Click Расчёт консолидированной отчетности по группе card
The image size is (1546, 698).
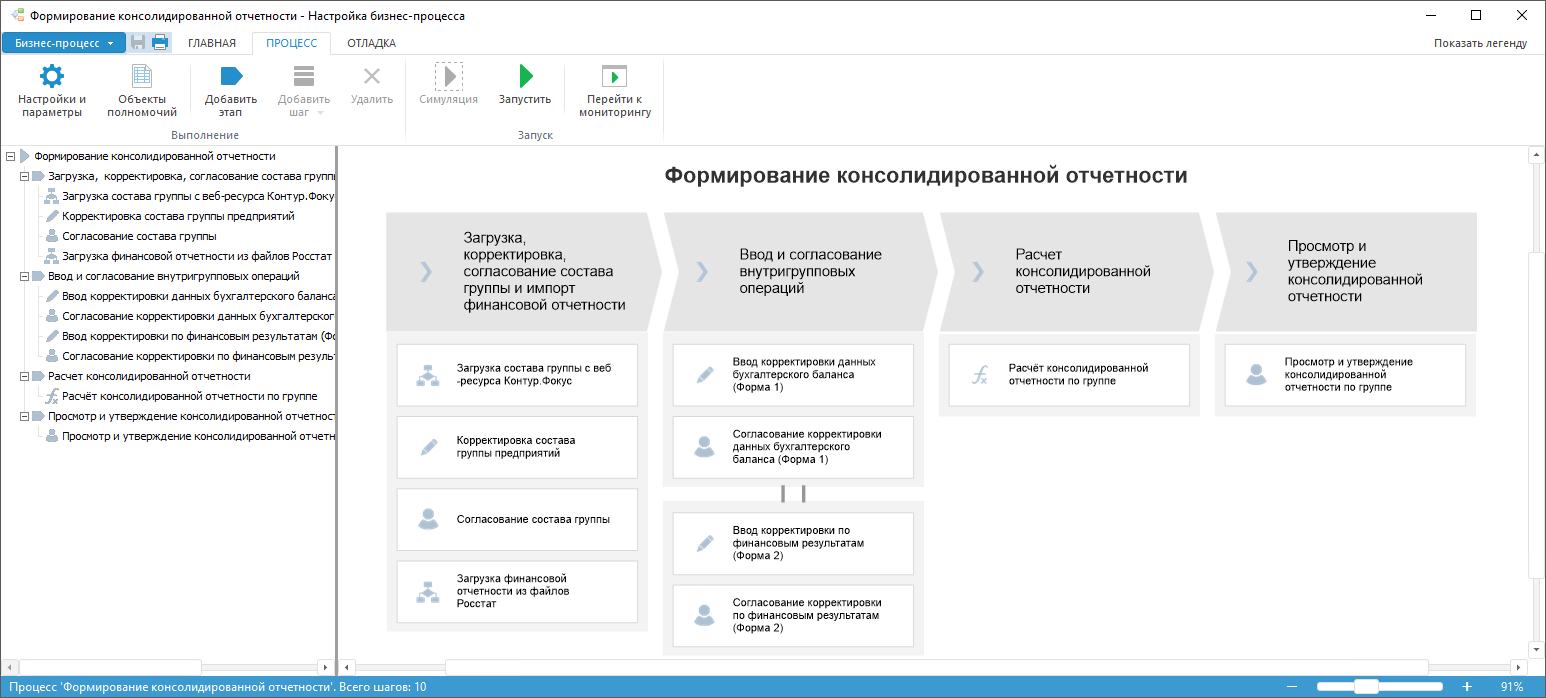point(1069,375)
